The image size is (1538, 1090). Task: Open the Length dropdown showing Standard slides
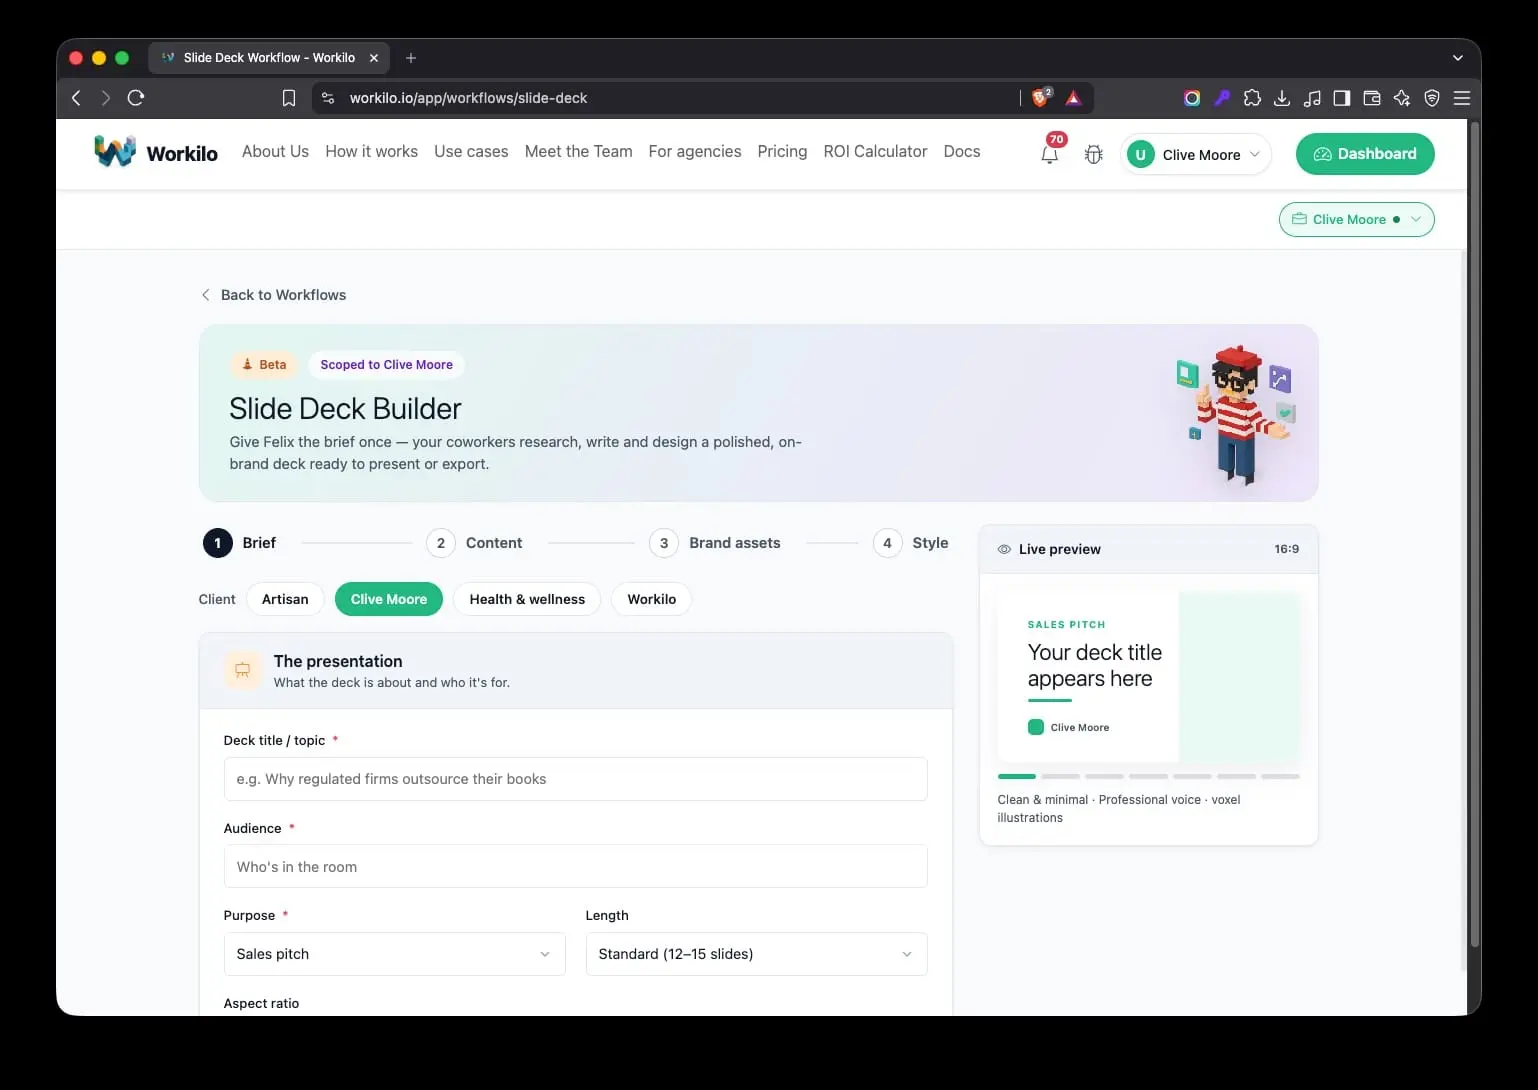(757, 954)
